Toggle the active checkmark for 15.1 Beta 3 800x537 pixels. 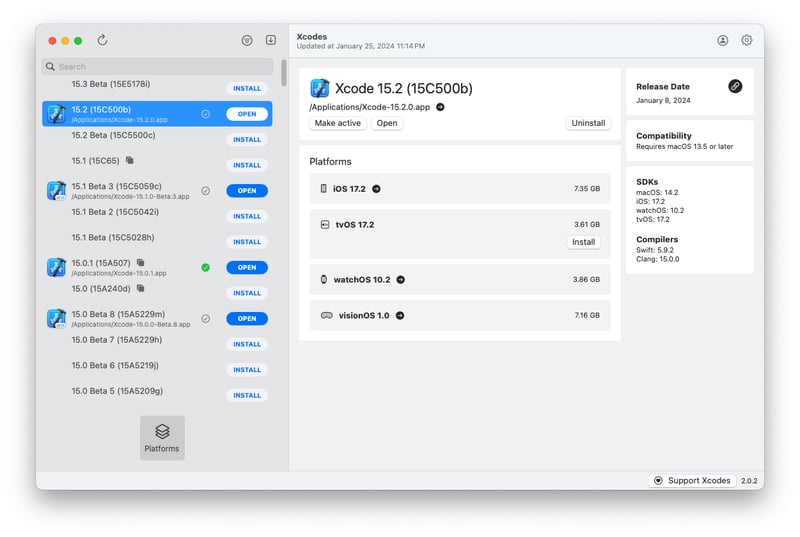[205, 191]
